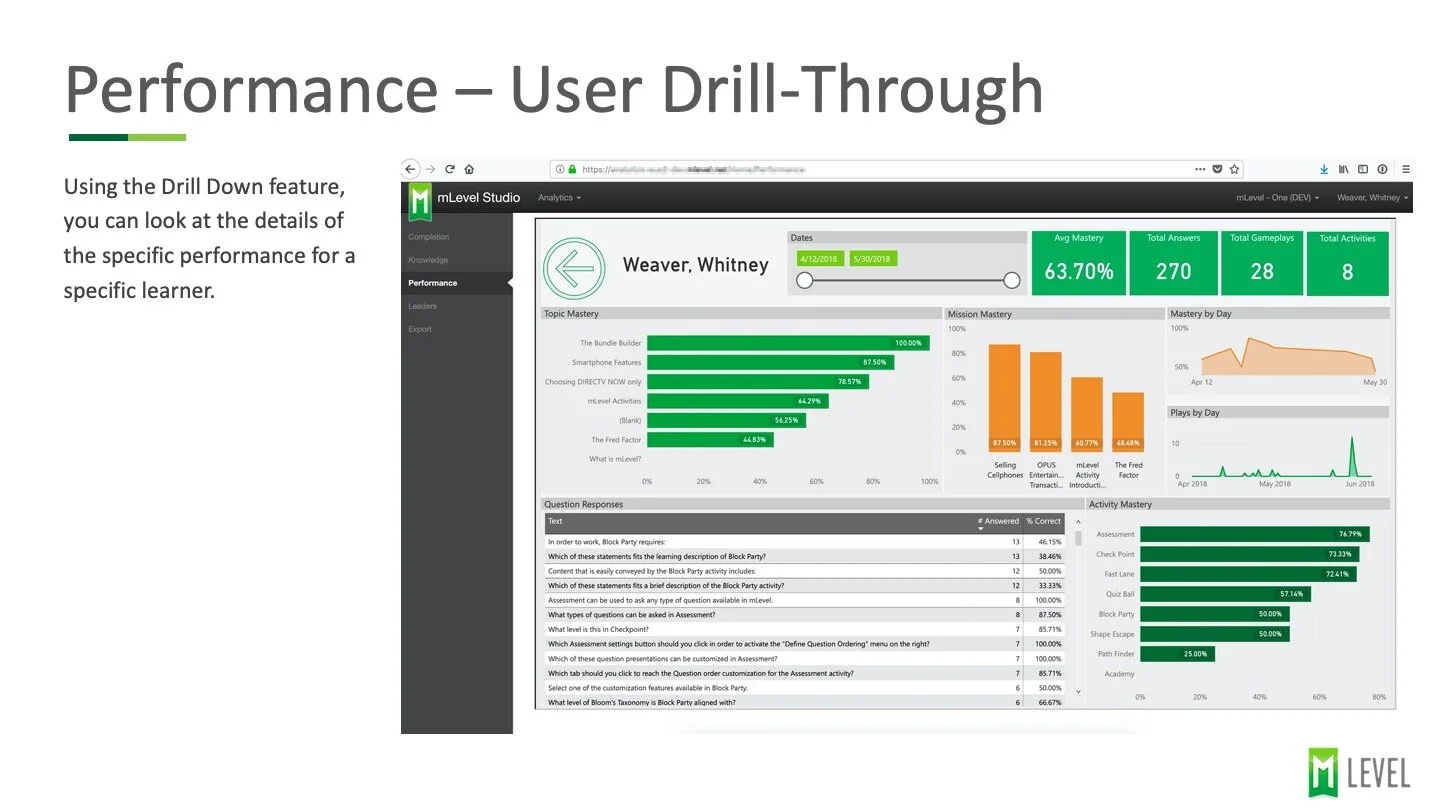
Task: Click the Plays by Day green peak
Action: click(1353, 456)
